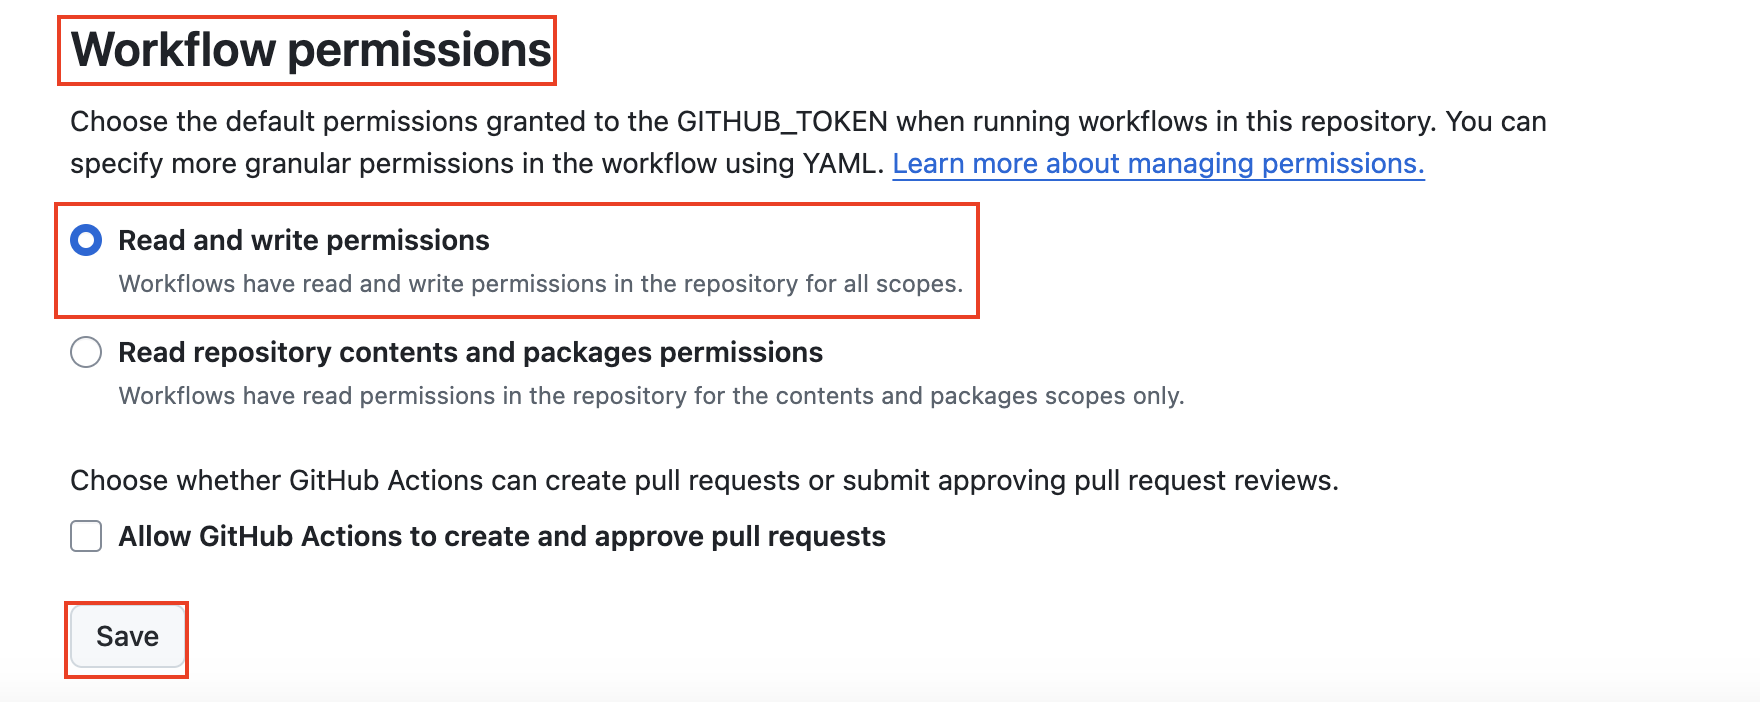Choose the Read repository contents radio button
Image resolution: width=1760 pixels, height=702 pixels.
pos(86,352)
